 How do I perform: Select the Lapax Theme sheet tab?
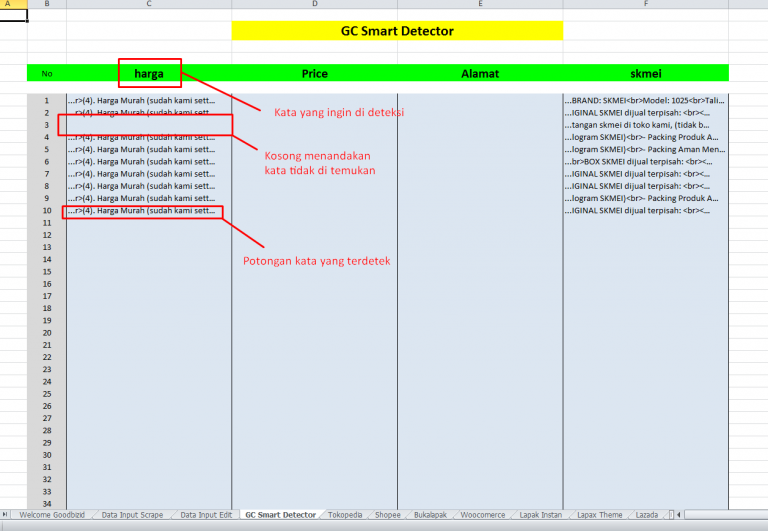[x=600, y=515]
